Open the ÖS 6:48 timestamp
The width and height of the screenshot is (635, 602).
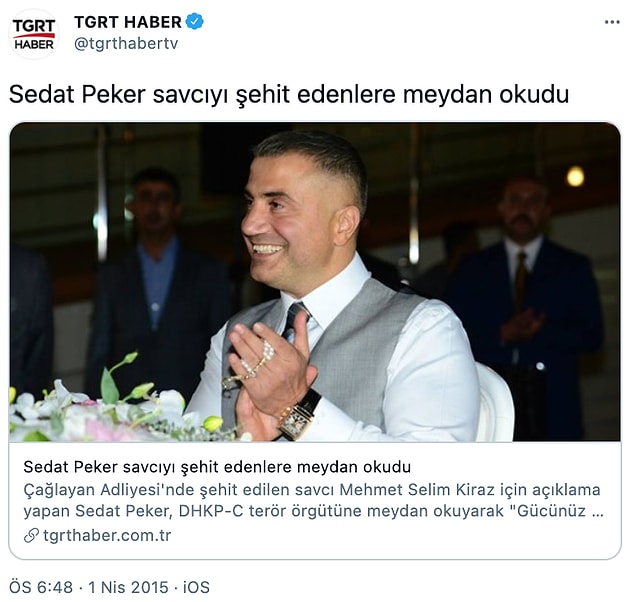pyautogui.click(x=41, y=587)
